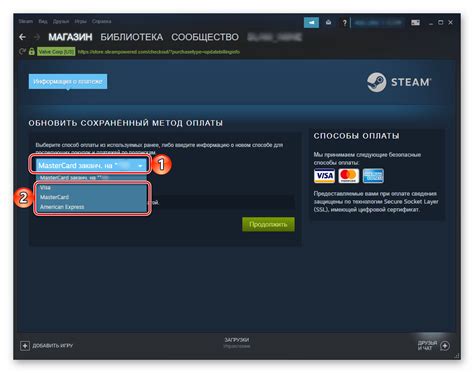Screen dimensions: 474x373
Task: Go back with the left arrow
Action: tap(22, 37)
